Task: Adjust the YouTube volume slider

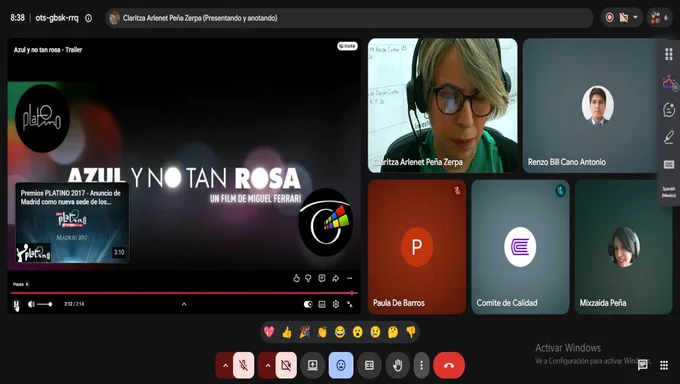Action: [x=44, y=304]
